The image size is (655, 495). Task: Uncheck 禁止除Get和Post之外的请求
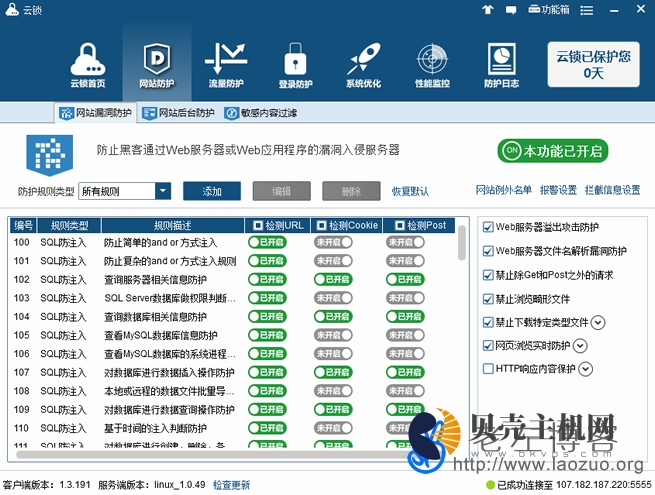487,275
